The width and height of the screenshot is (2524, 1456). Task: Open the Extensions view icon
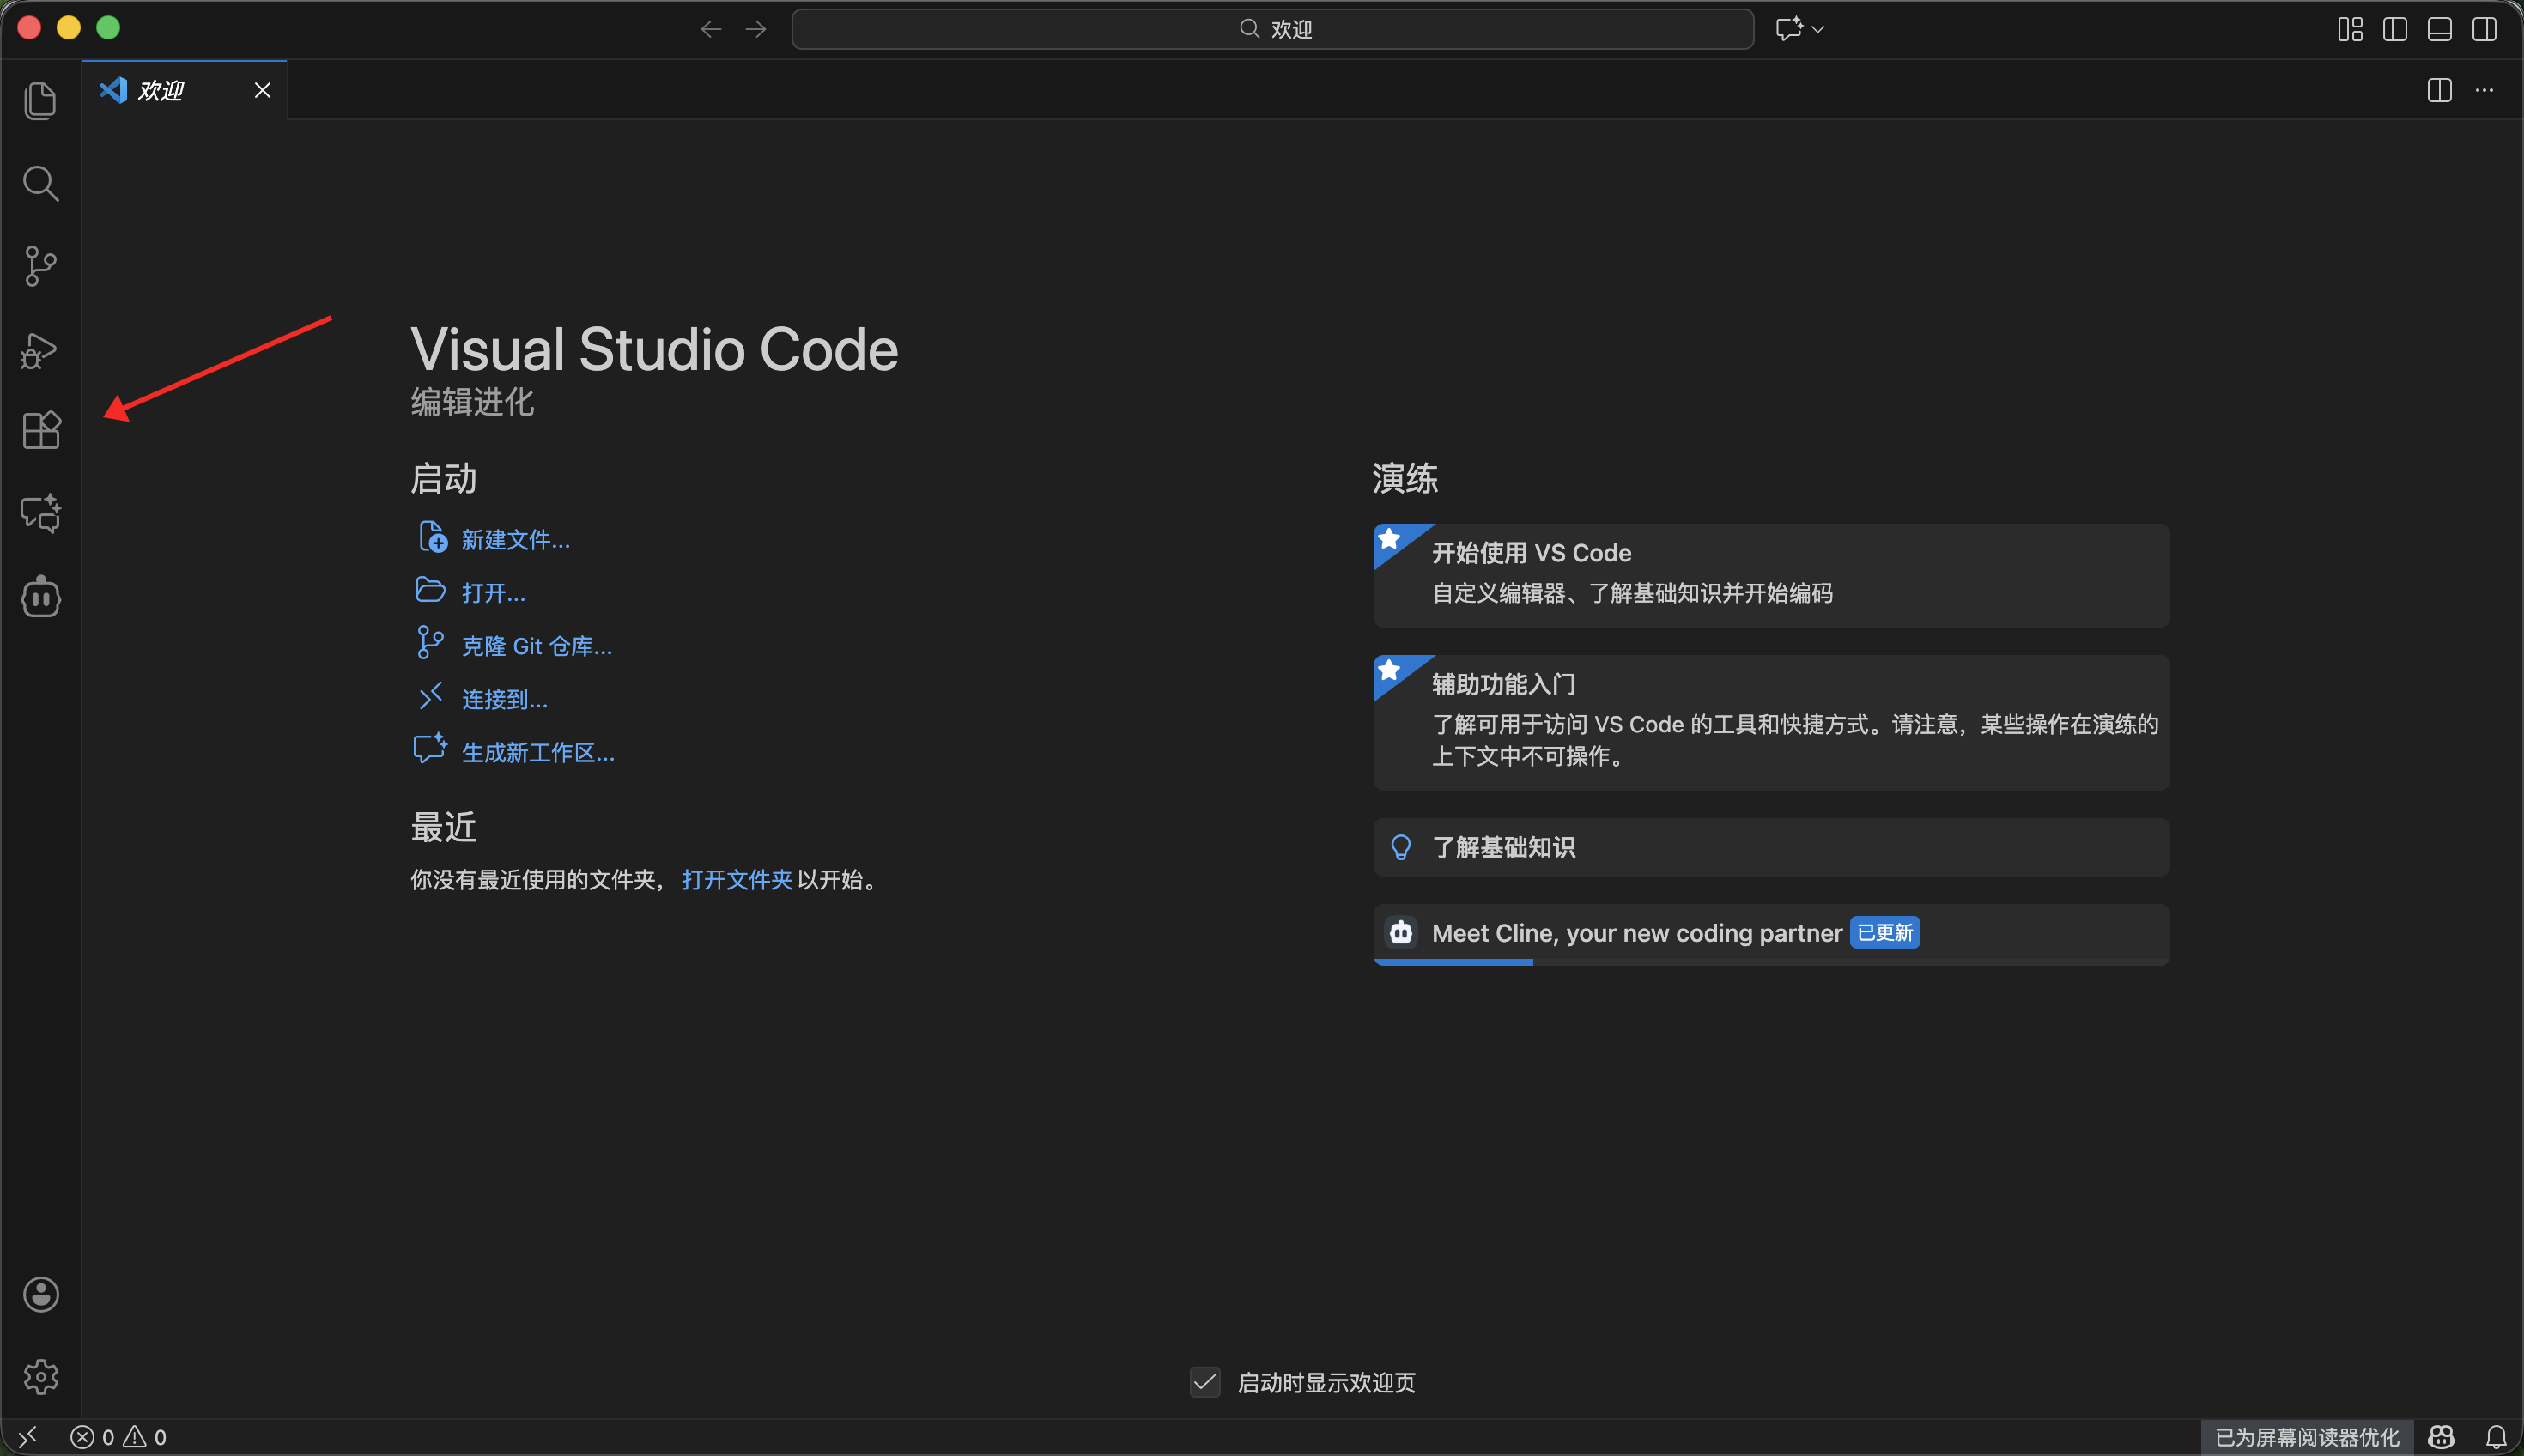[x=41, y=431]
